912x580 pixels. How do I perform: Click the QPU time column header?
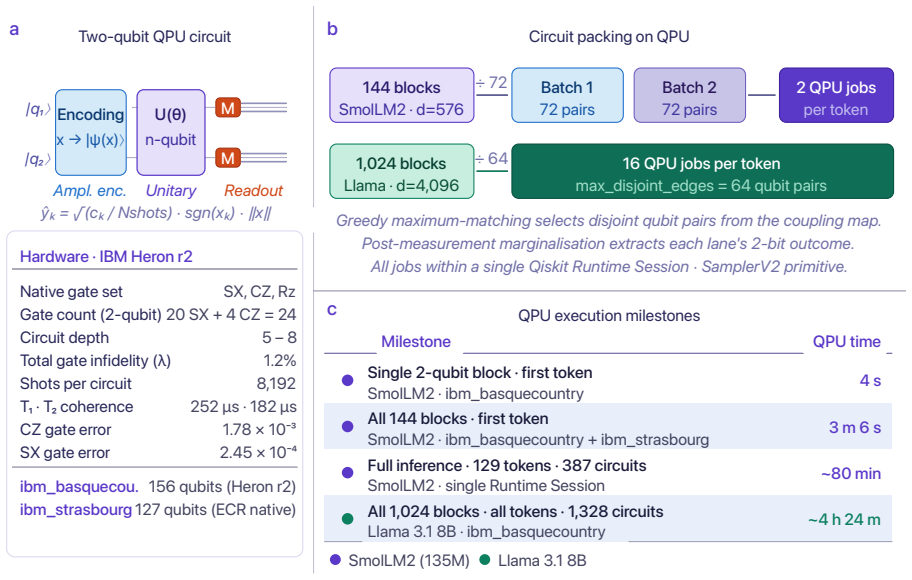pos(847,341)
